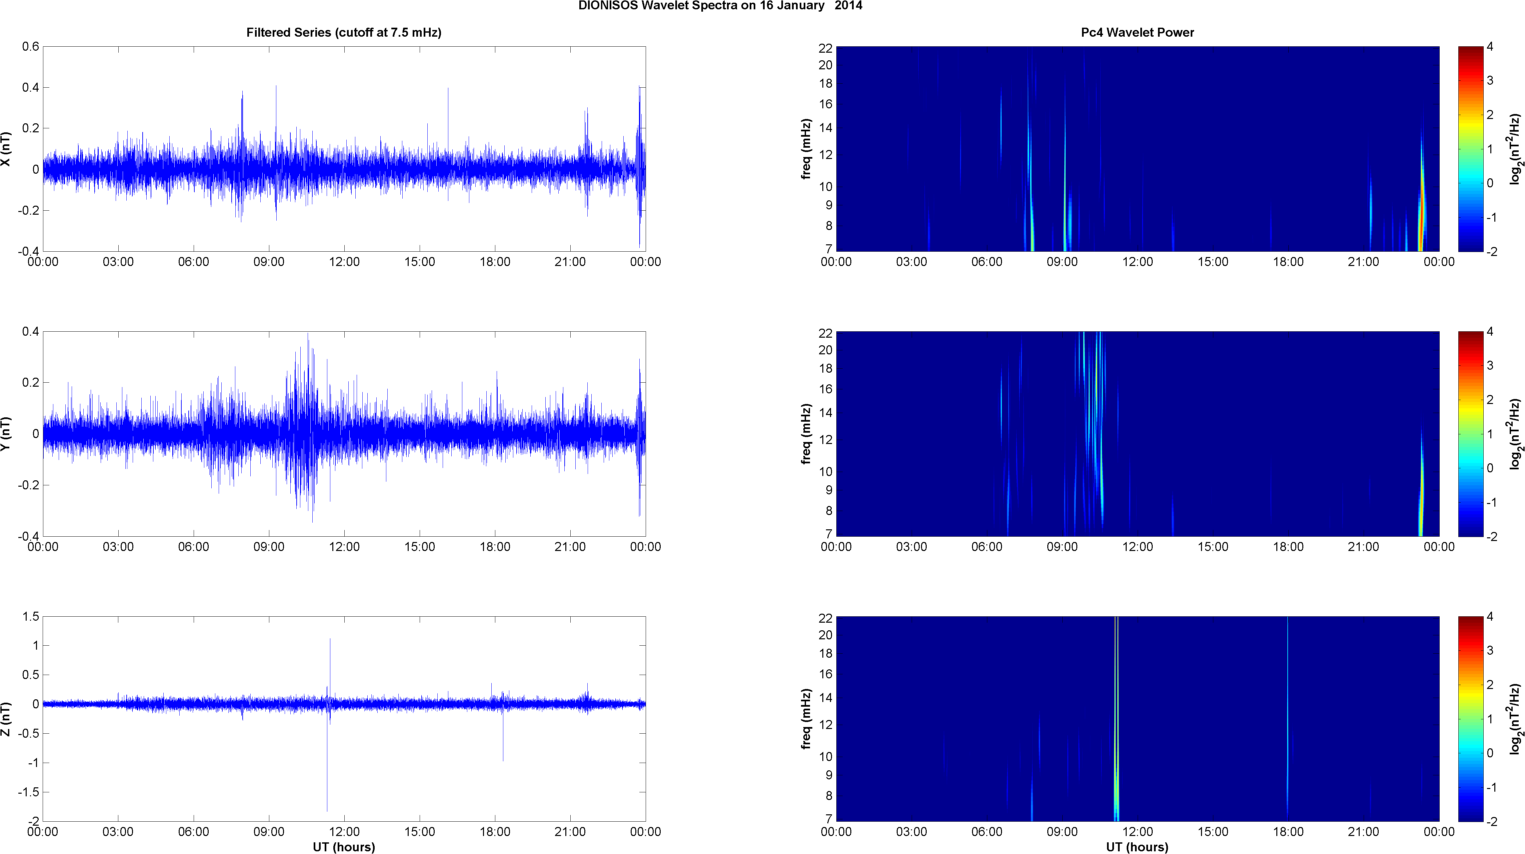Select the 'Filtered Series (cutoff at 7.5 mHz)' heading
The image size is (1525, 854).
[344, 32]
